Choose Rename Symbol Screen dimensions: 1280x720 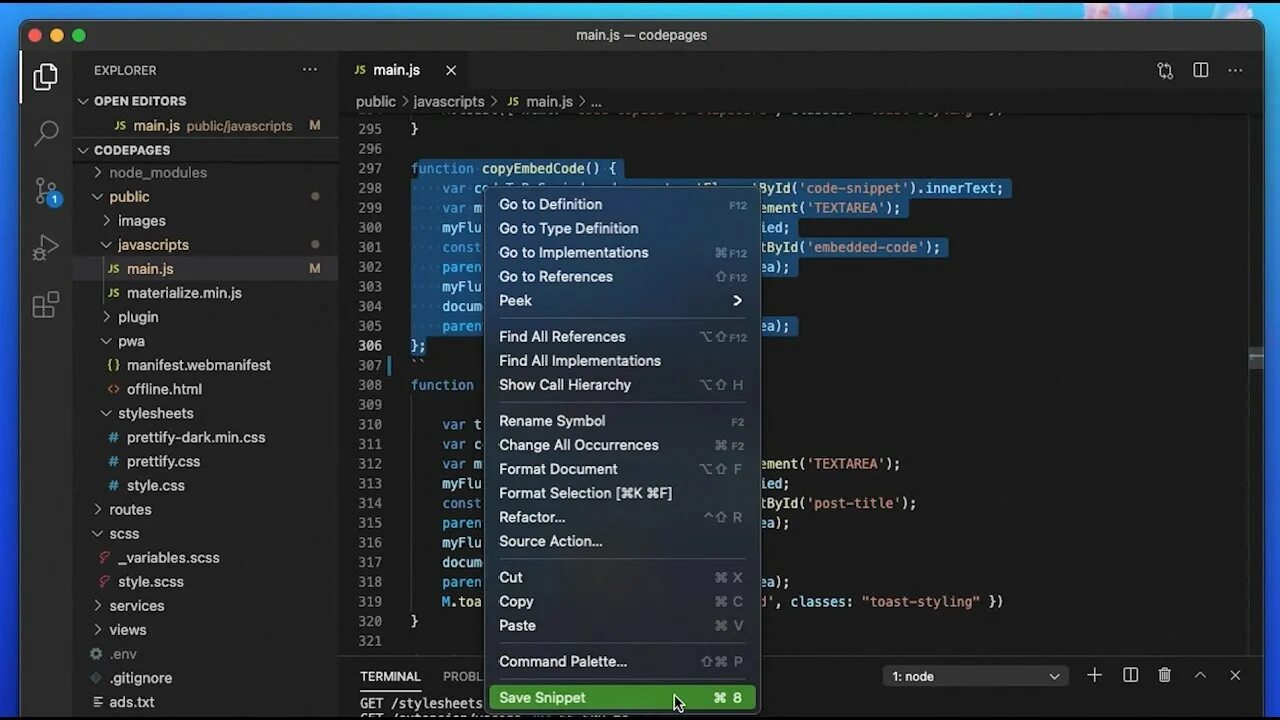click(622, 420)
